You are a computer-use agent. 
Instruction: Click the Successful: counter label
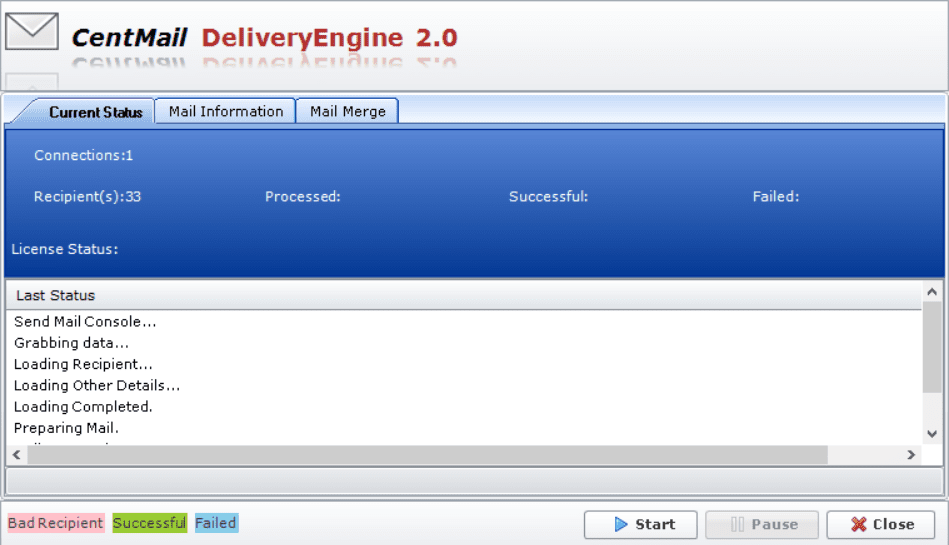click(x=548, y=197)
